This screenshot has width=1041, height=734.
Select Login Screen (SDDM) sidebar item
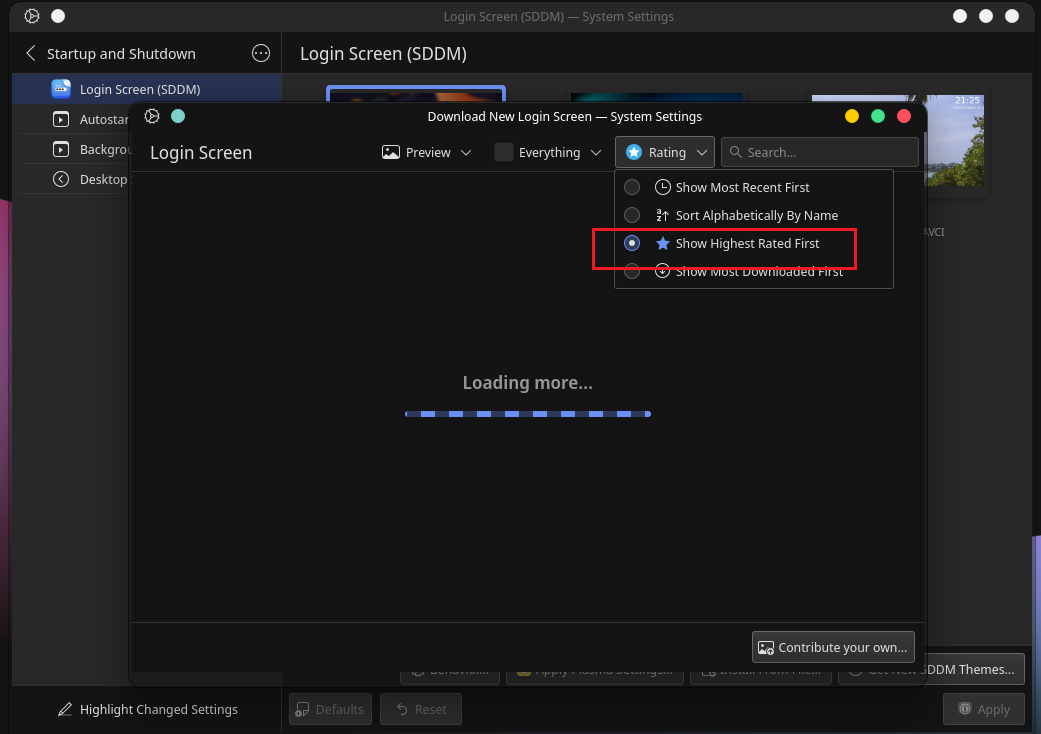(147, 89)
